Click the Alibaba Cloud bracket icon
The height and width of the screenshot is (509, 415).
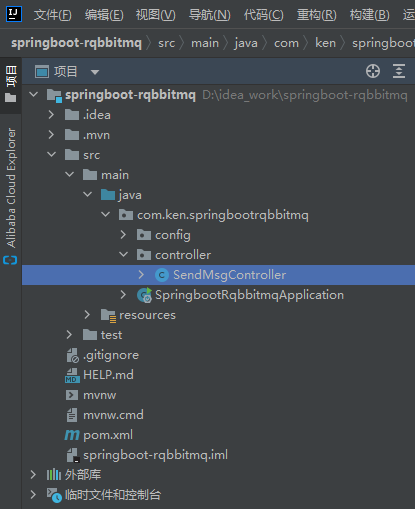point(10,260)
